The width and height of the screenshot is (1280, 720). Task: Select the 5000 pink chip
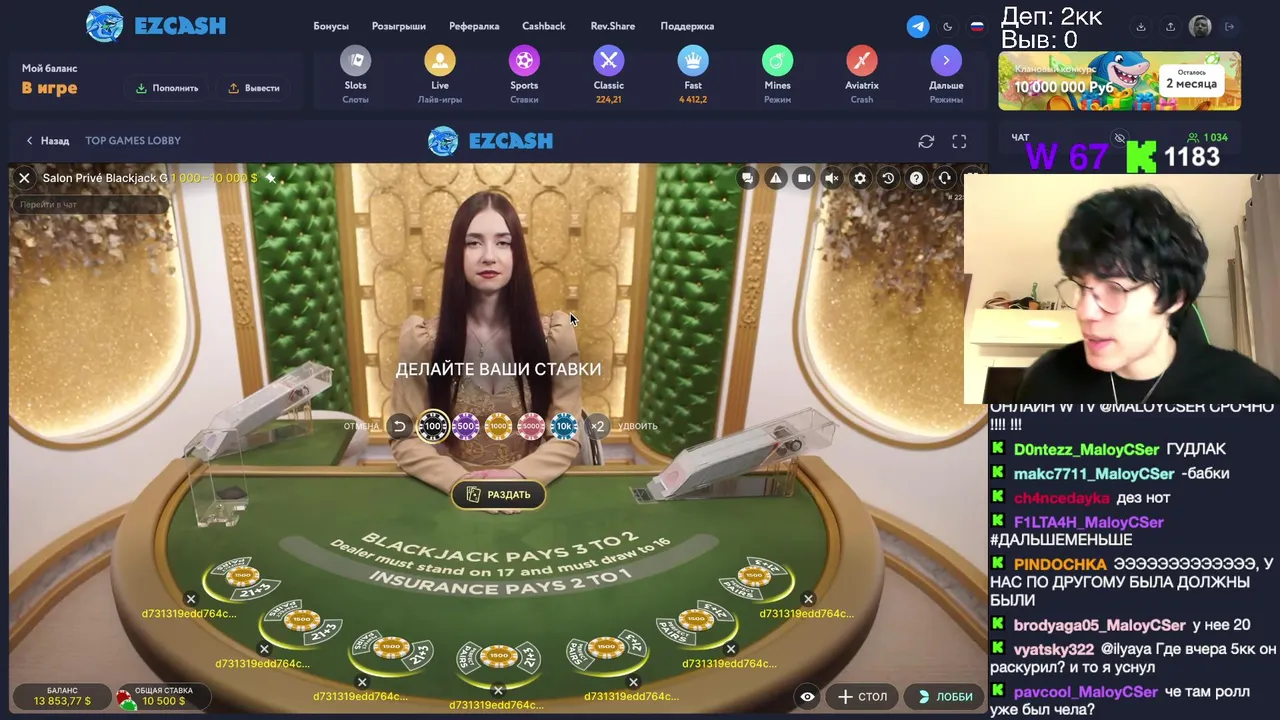(531, 426)
